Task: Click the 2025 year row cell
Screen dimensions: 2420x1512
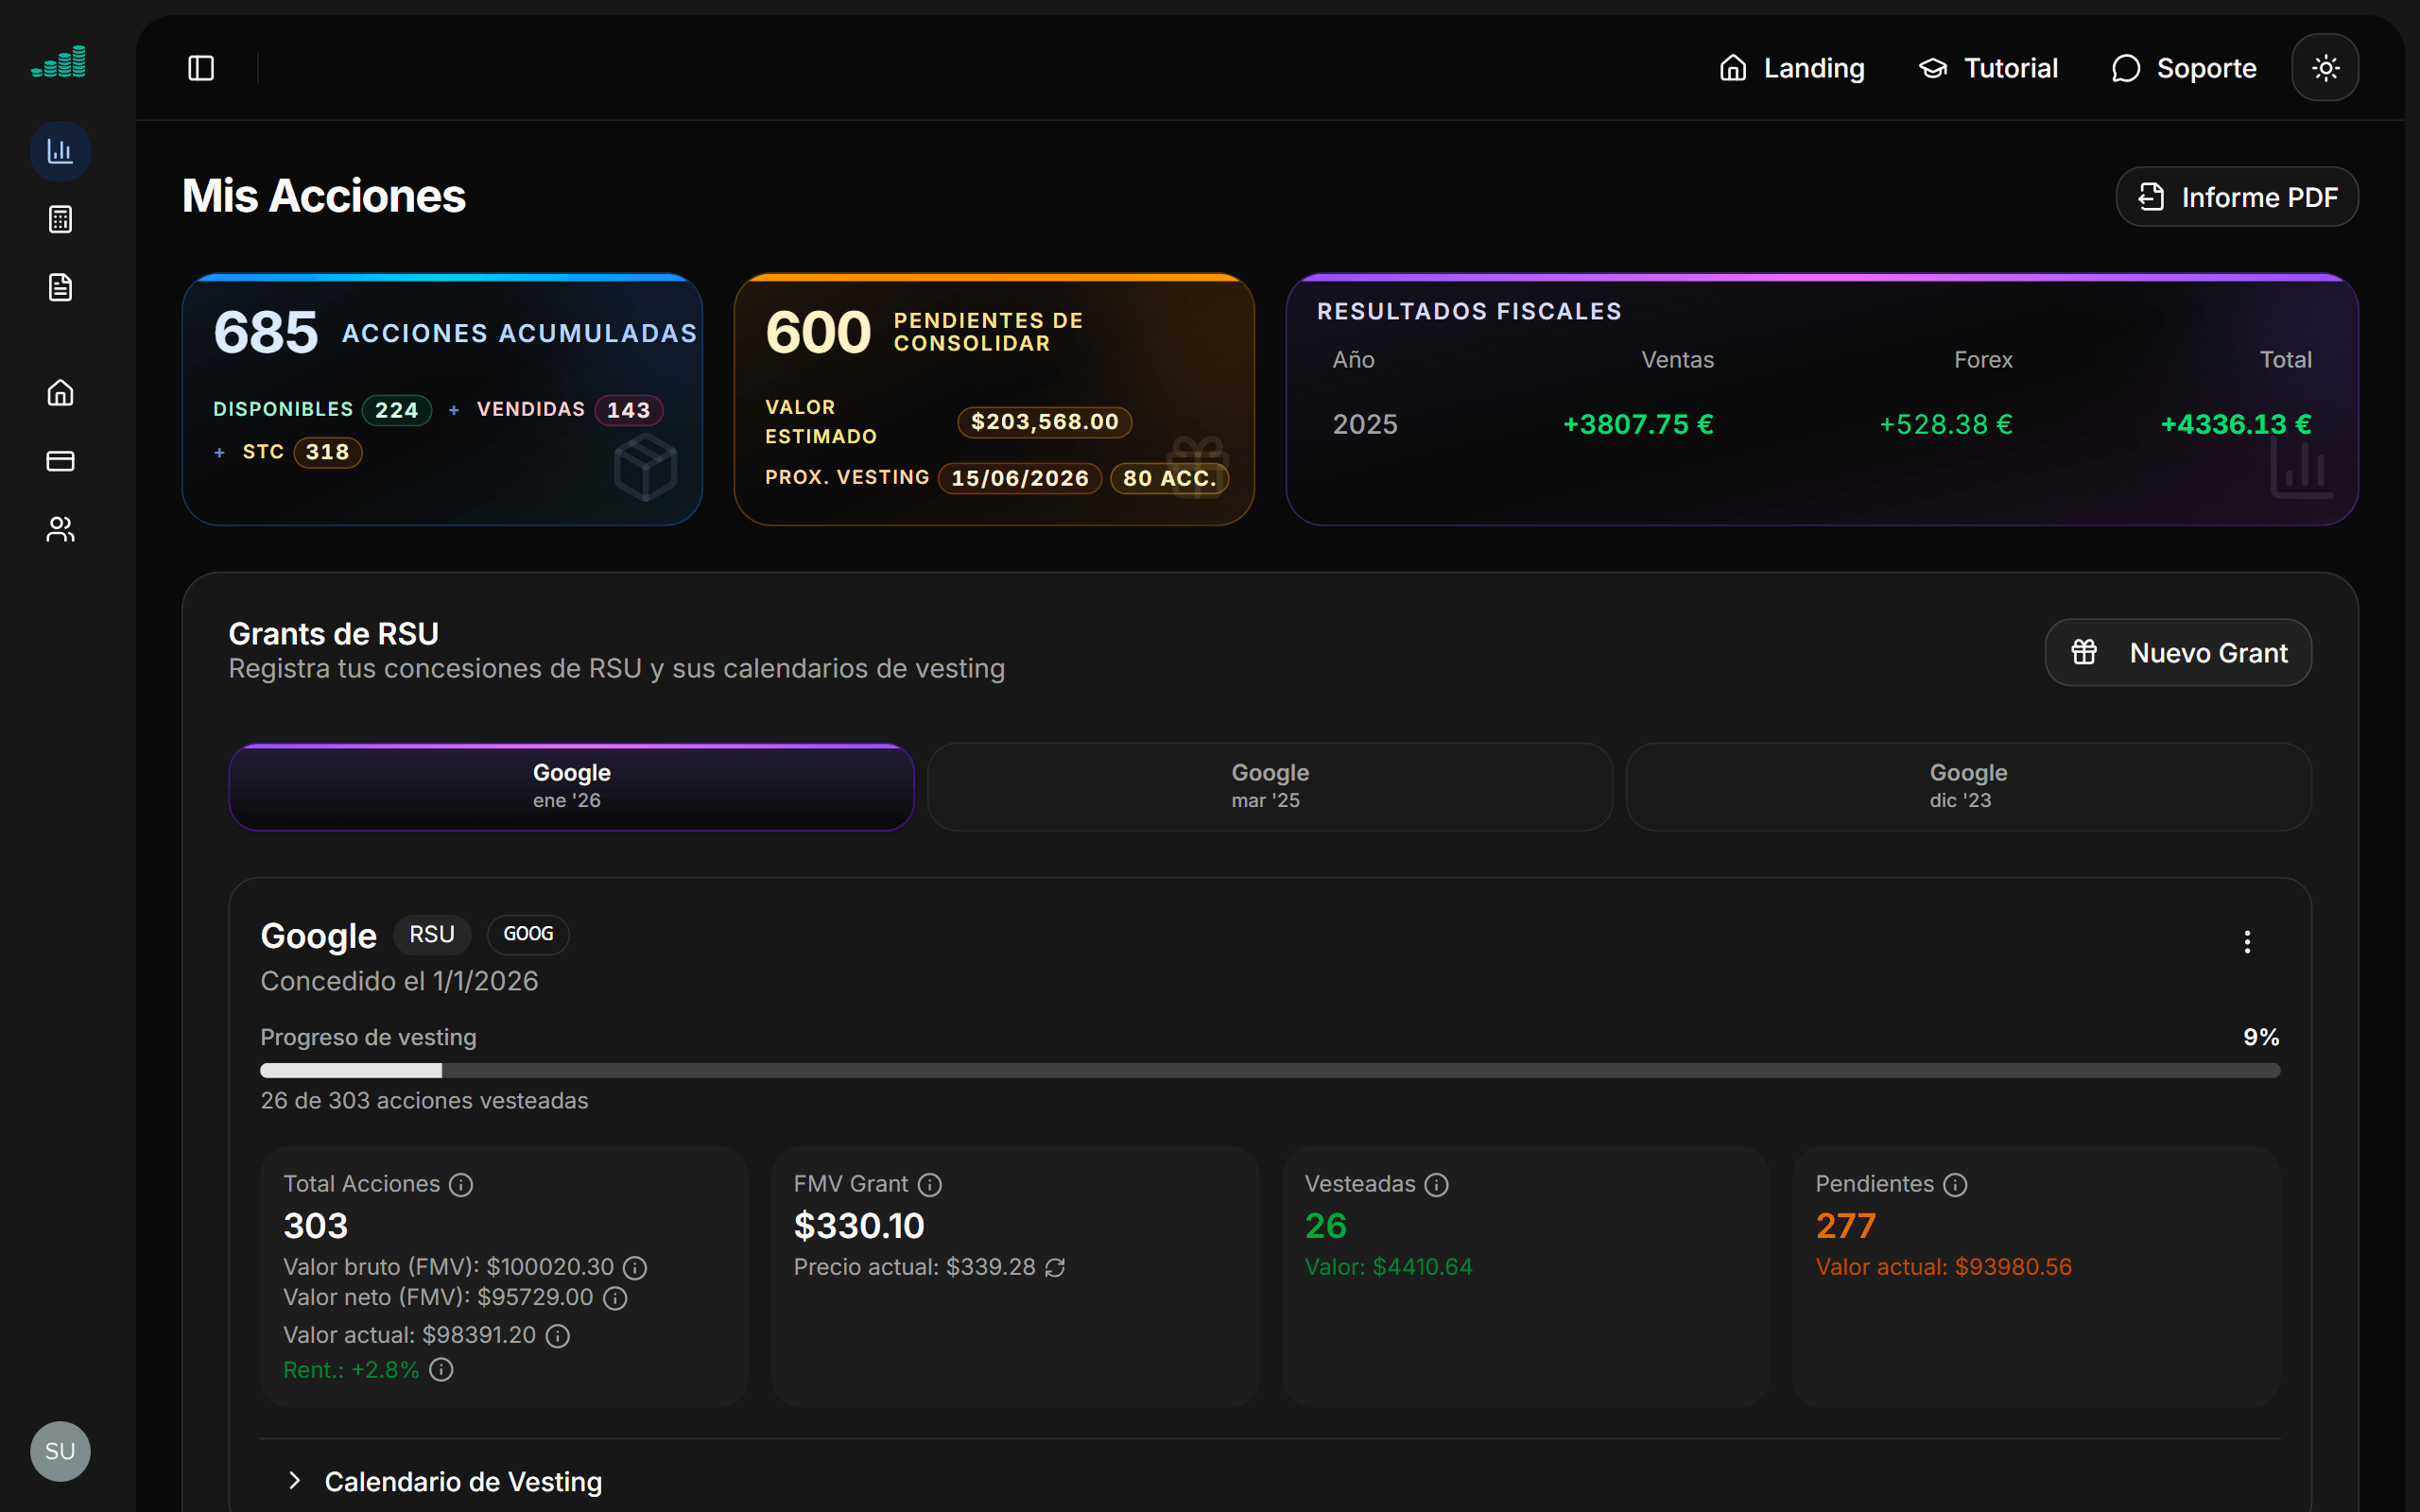Action: [1365, 424]
